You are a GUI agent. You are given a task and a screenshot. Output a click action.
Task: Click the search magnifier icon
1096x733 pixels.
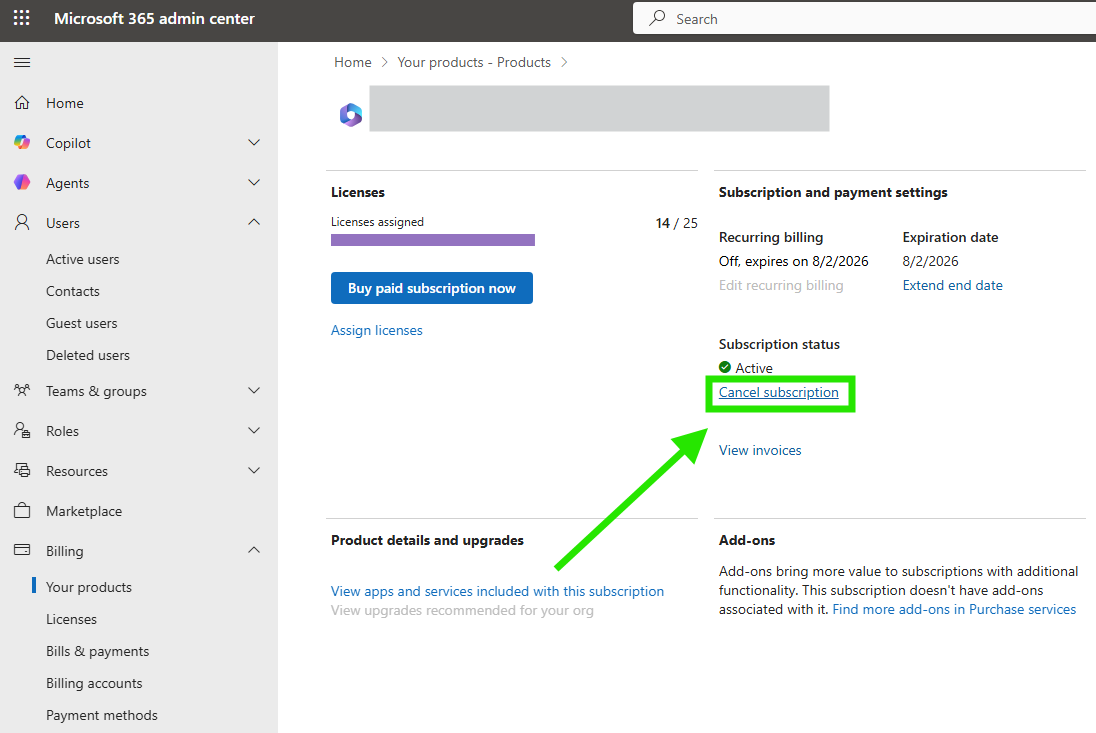click(x=657, y=18)
